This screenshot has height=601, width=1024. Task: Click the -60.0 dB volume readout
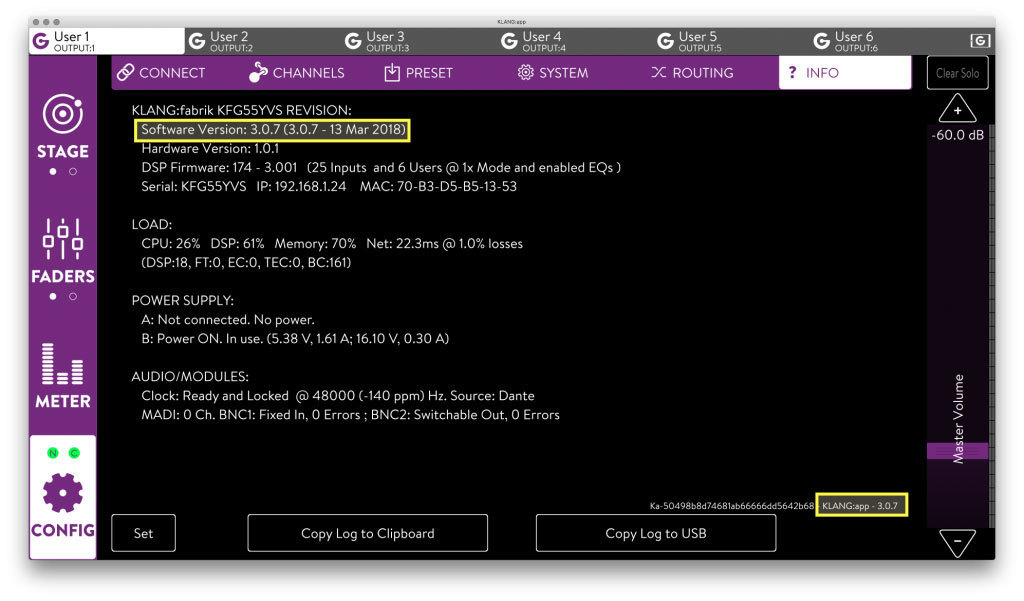[957, 135]
